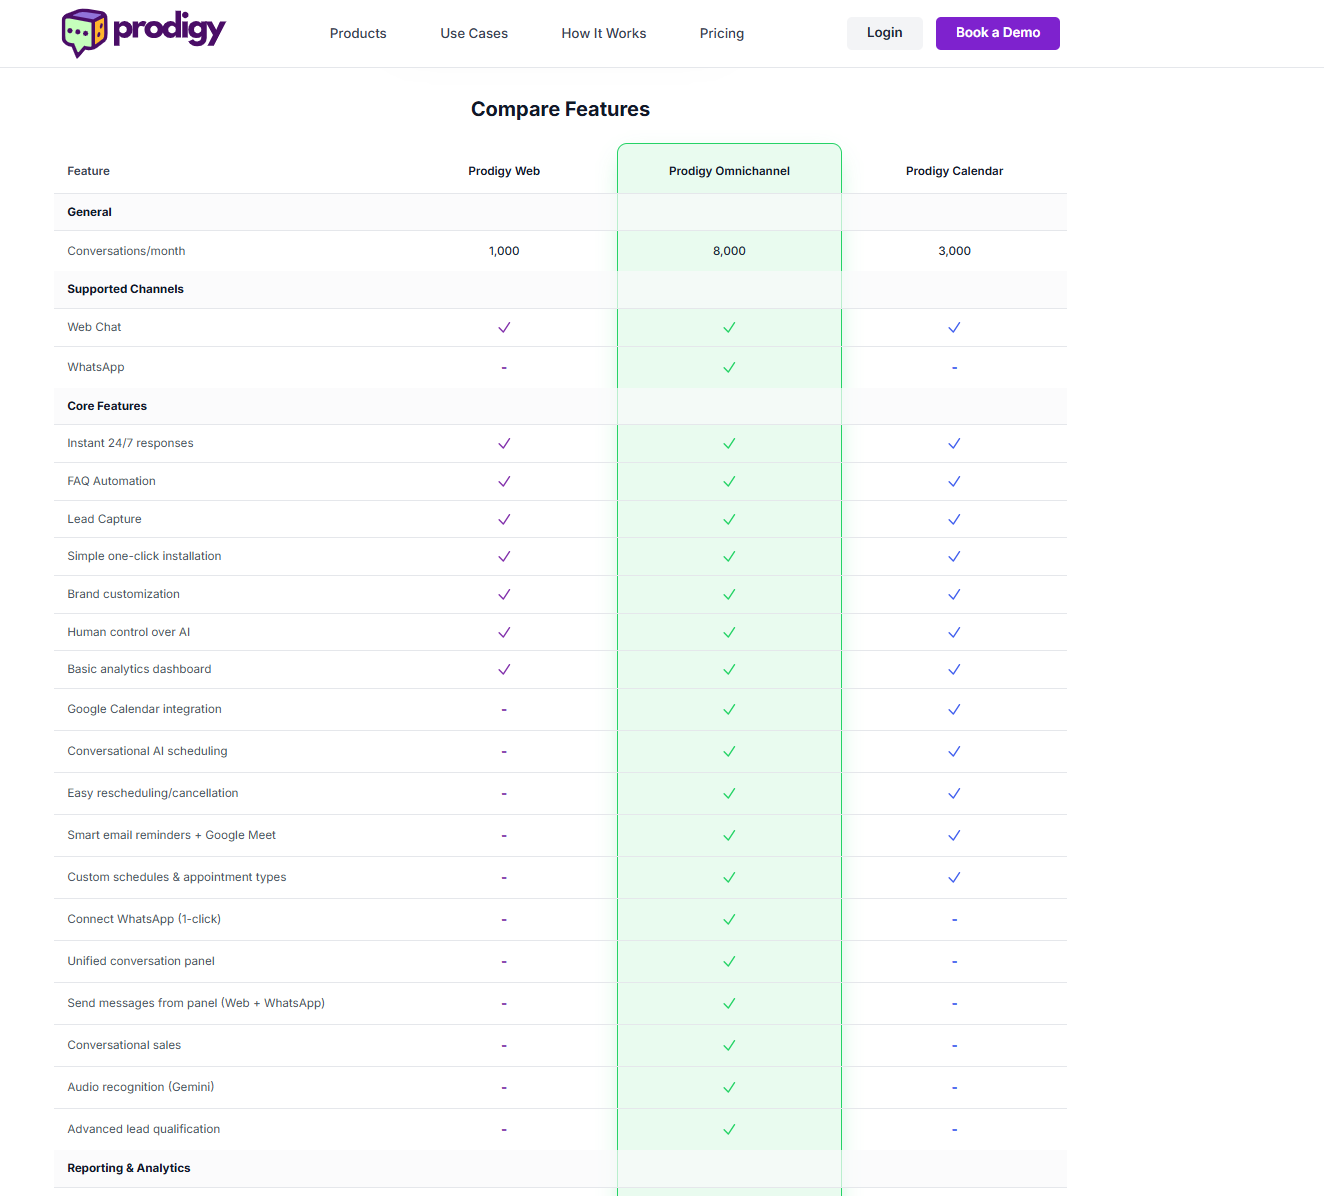Click the Feature column header
The width and height of the screenshot is (1324, 1196).
point(88,171)
